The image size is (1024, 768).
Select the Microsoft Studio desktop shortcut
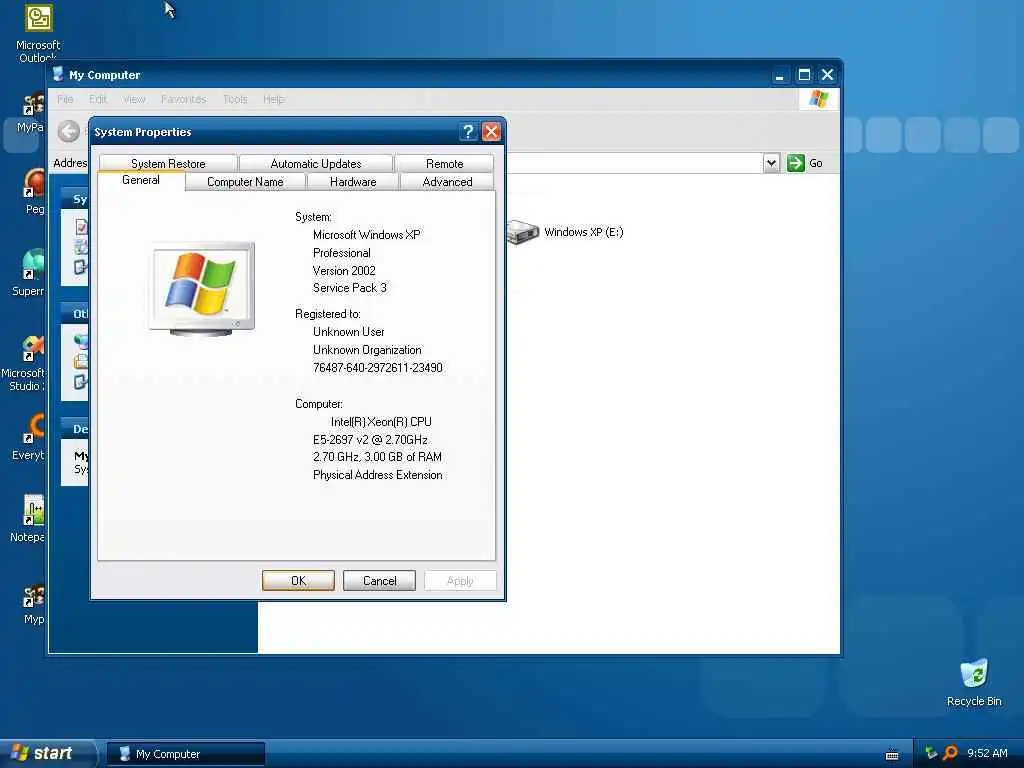[33, 349]
